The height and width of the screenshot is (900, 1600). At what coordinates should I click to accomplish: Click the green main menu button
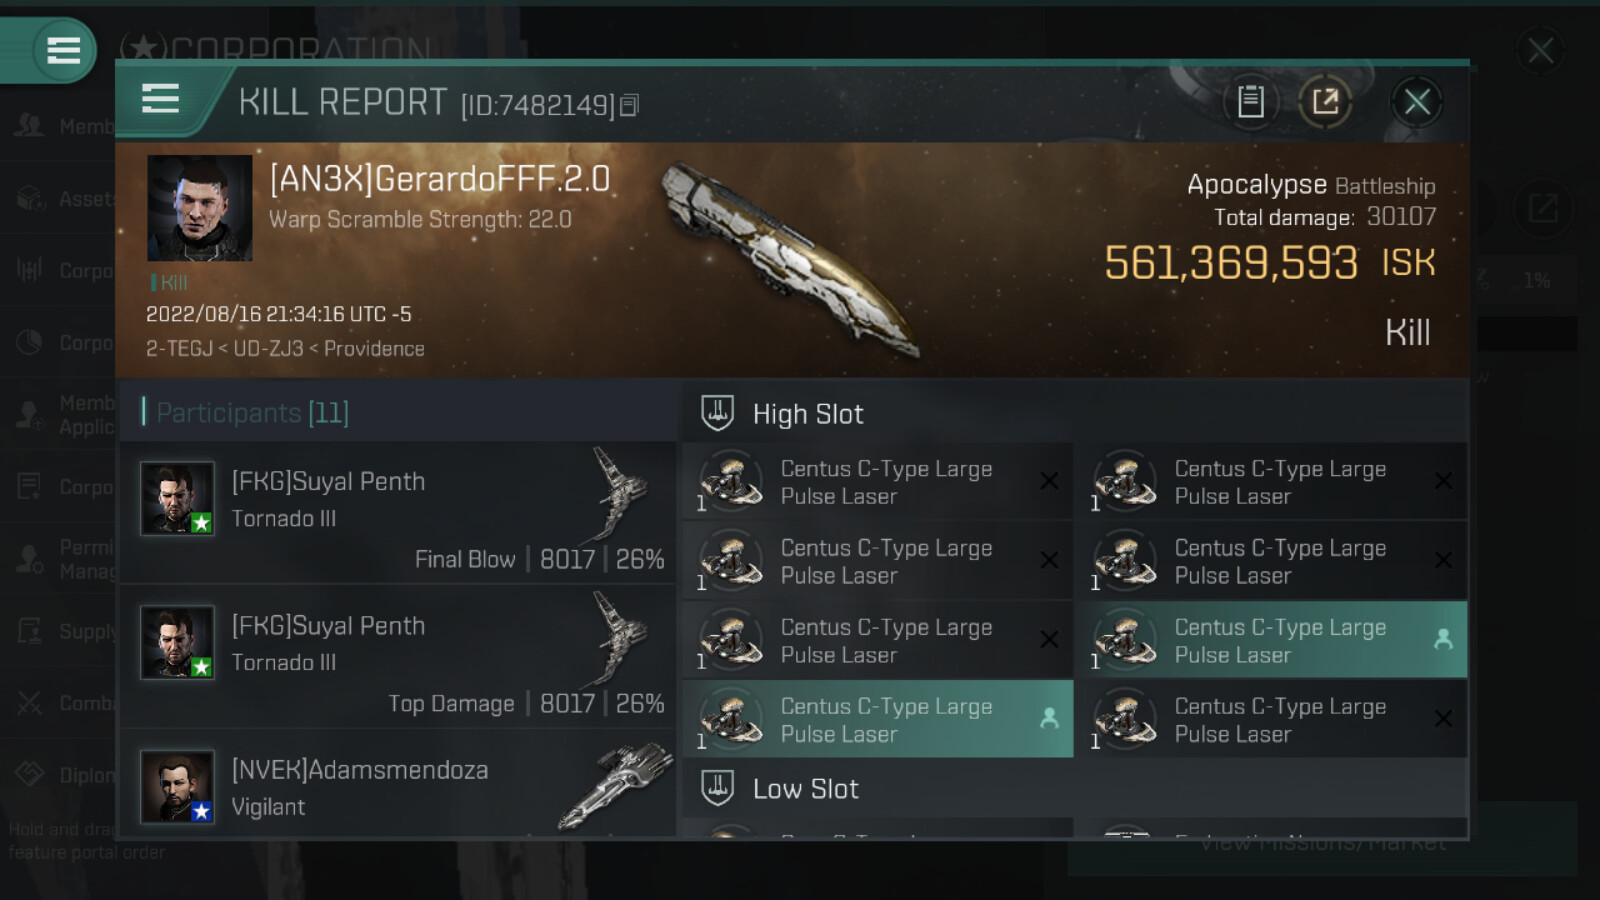pyautogui.click(x=62, y=50)
